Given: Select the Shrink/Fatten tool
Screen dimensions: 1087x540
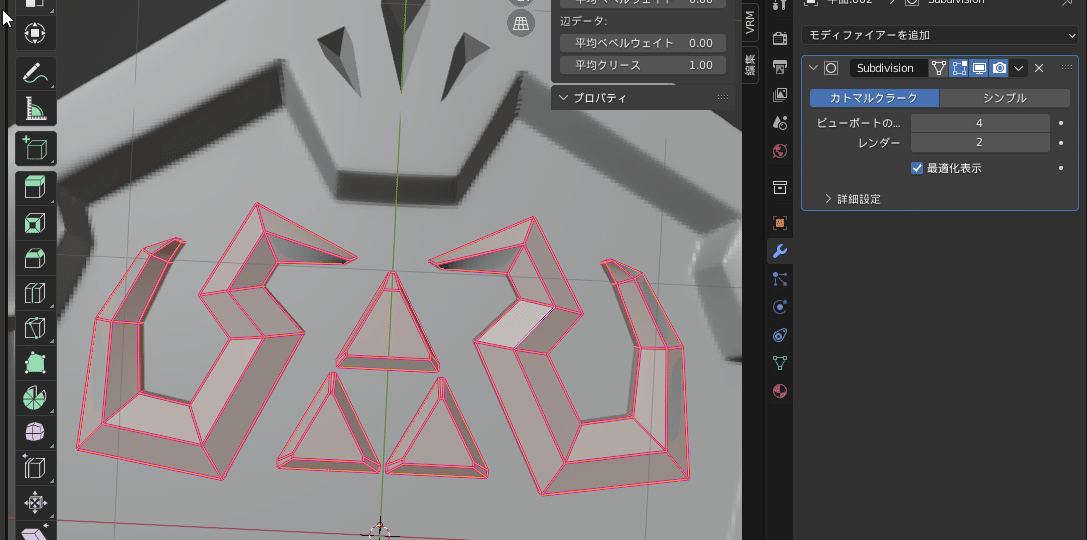Looking at the screenshot, I should (35, 502).
